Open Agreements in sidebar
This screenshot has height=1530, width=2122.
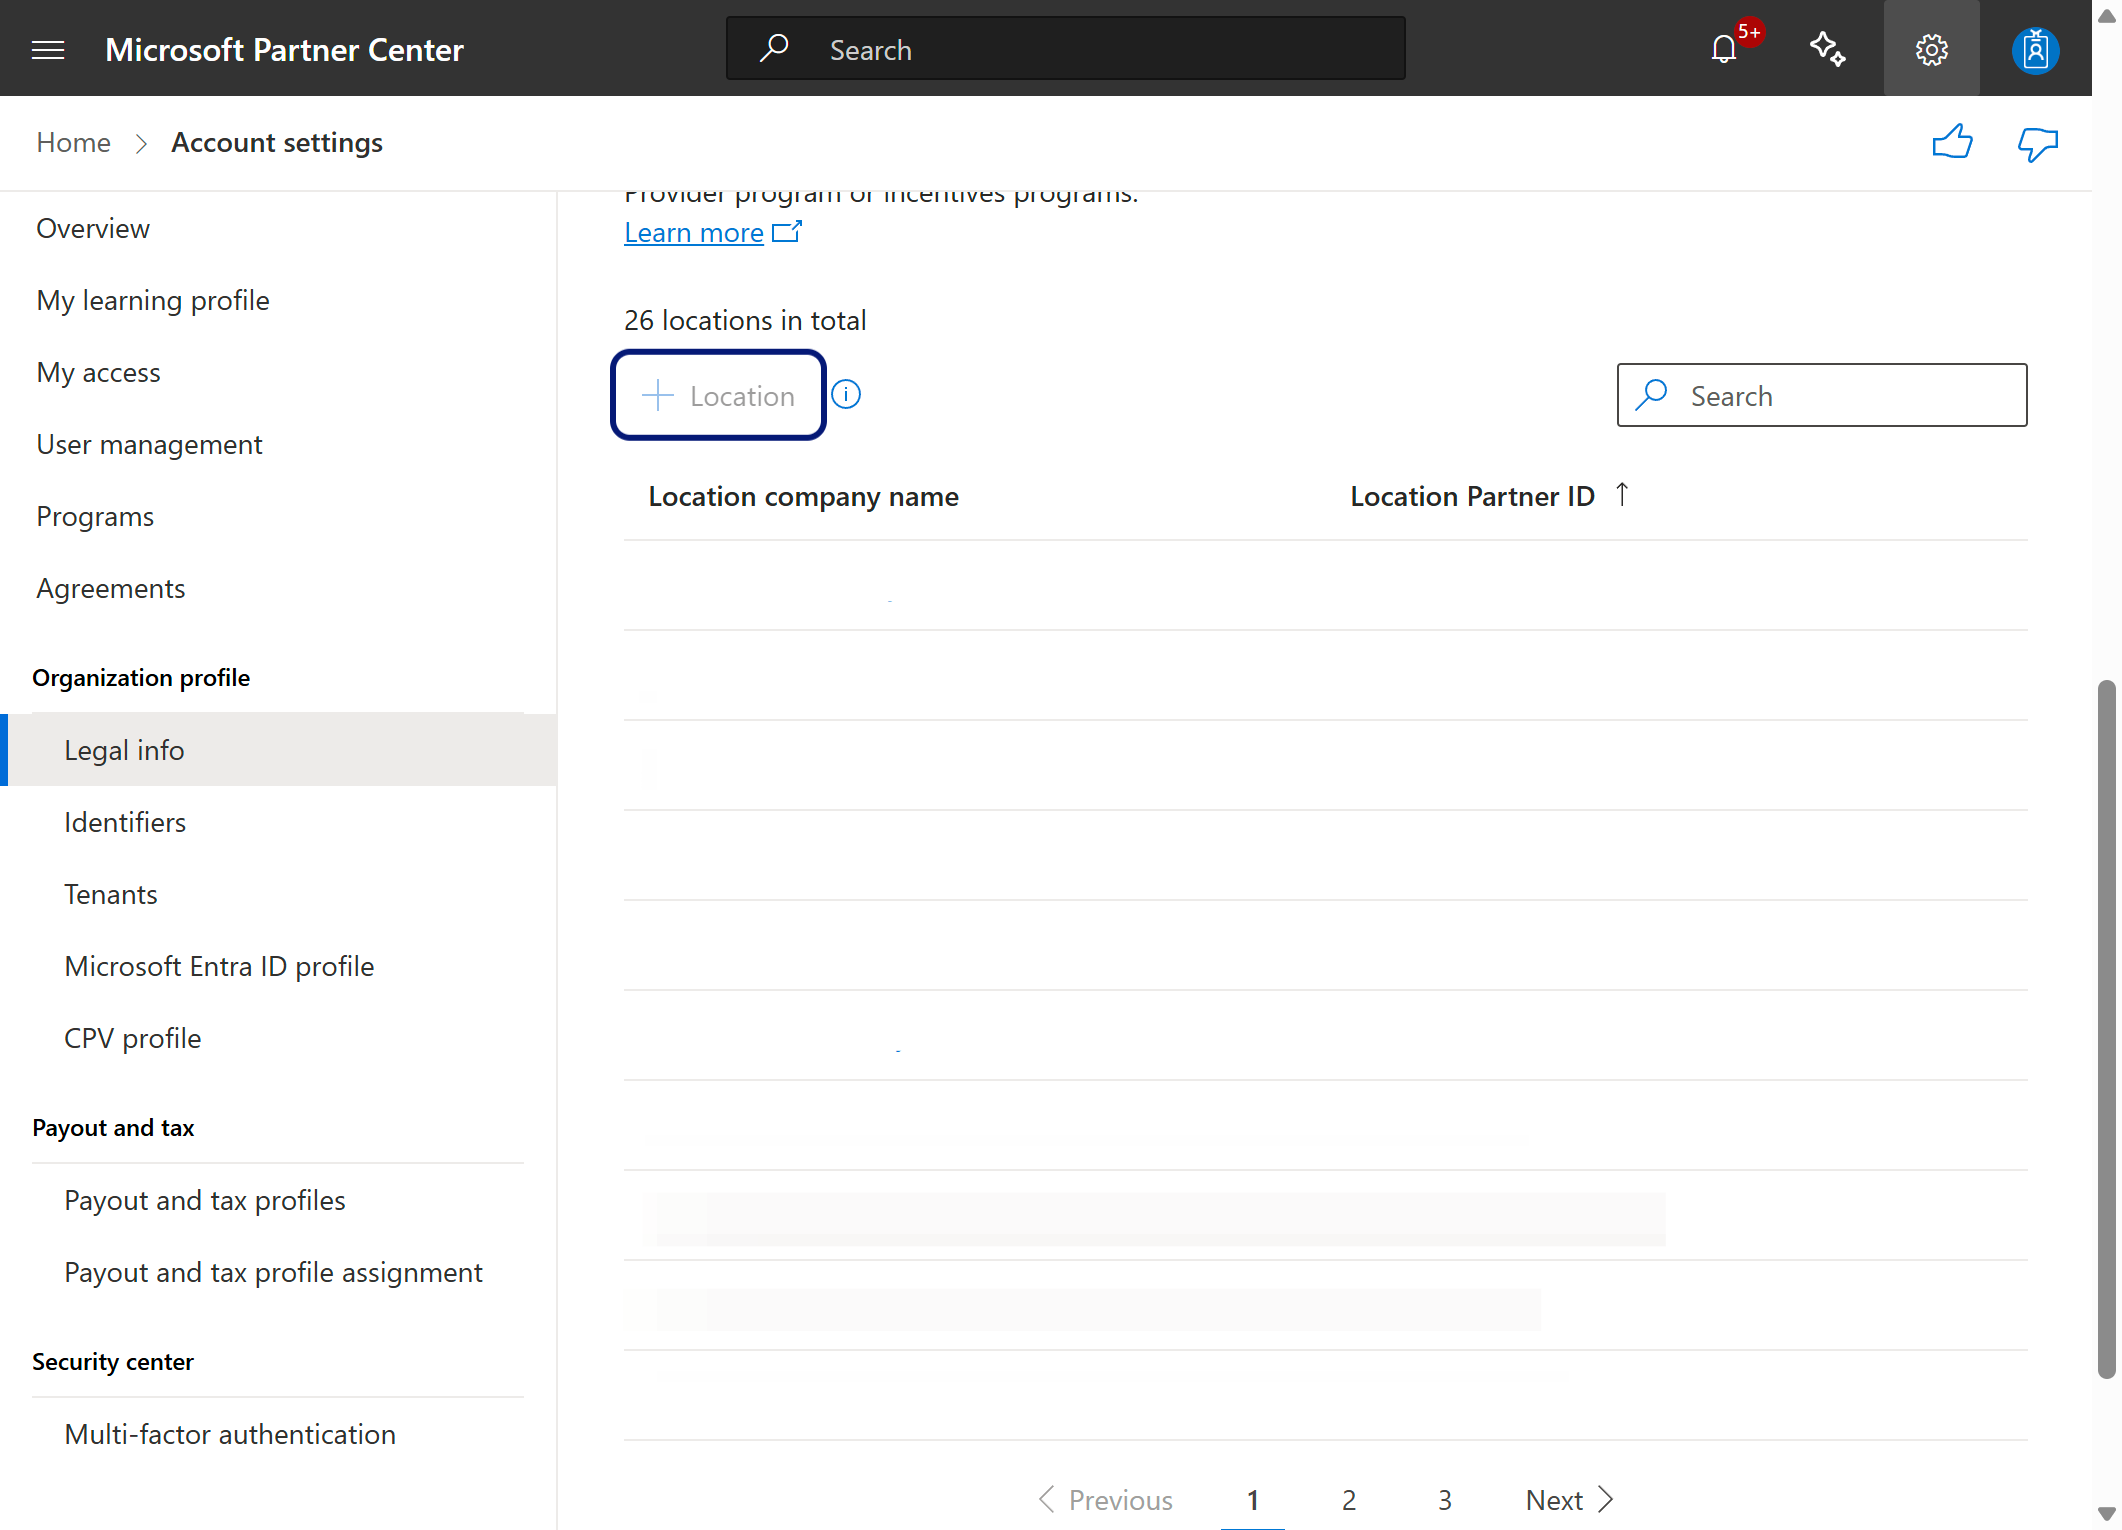click(x=110, y=589)
